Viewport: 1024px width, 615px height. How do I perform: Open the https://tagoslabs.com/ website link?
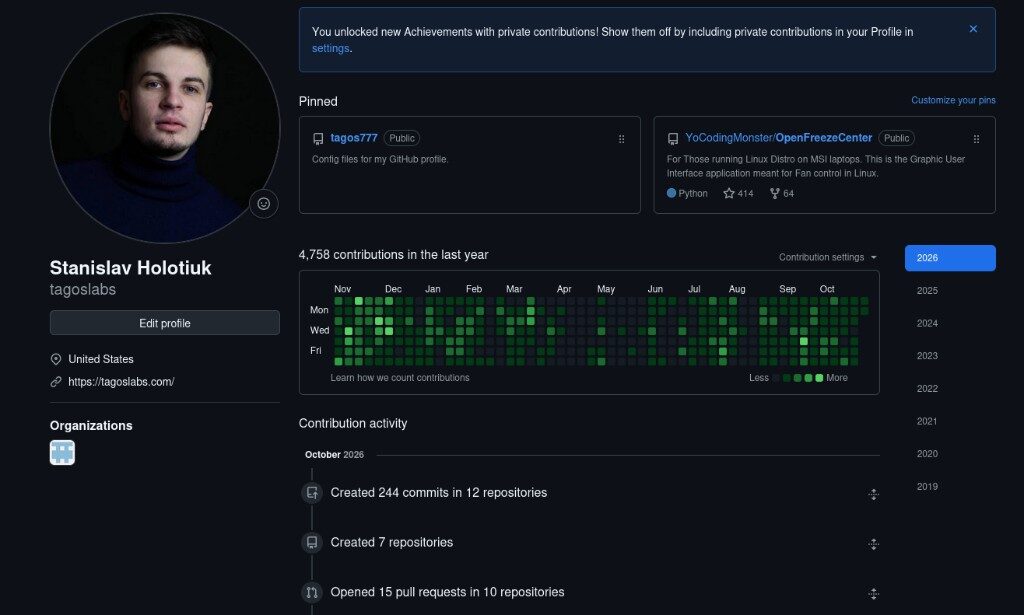coord(121,382)
